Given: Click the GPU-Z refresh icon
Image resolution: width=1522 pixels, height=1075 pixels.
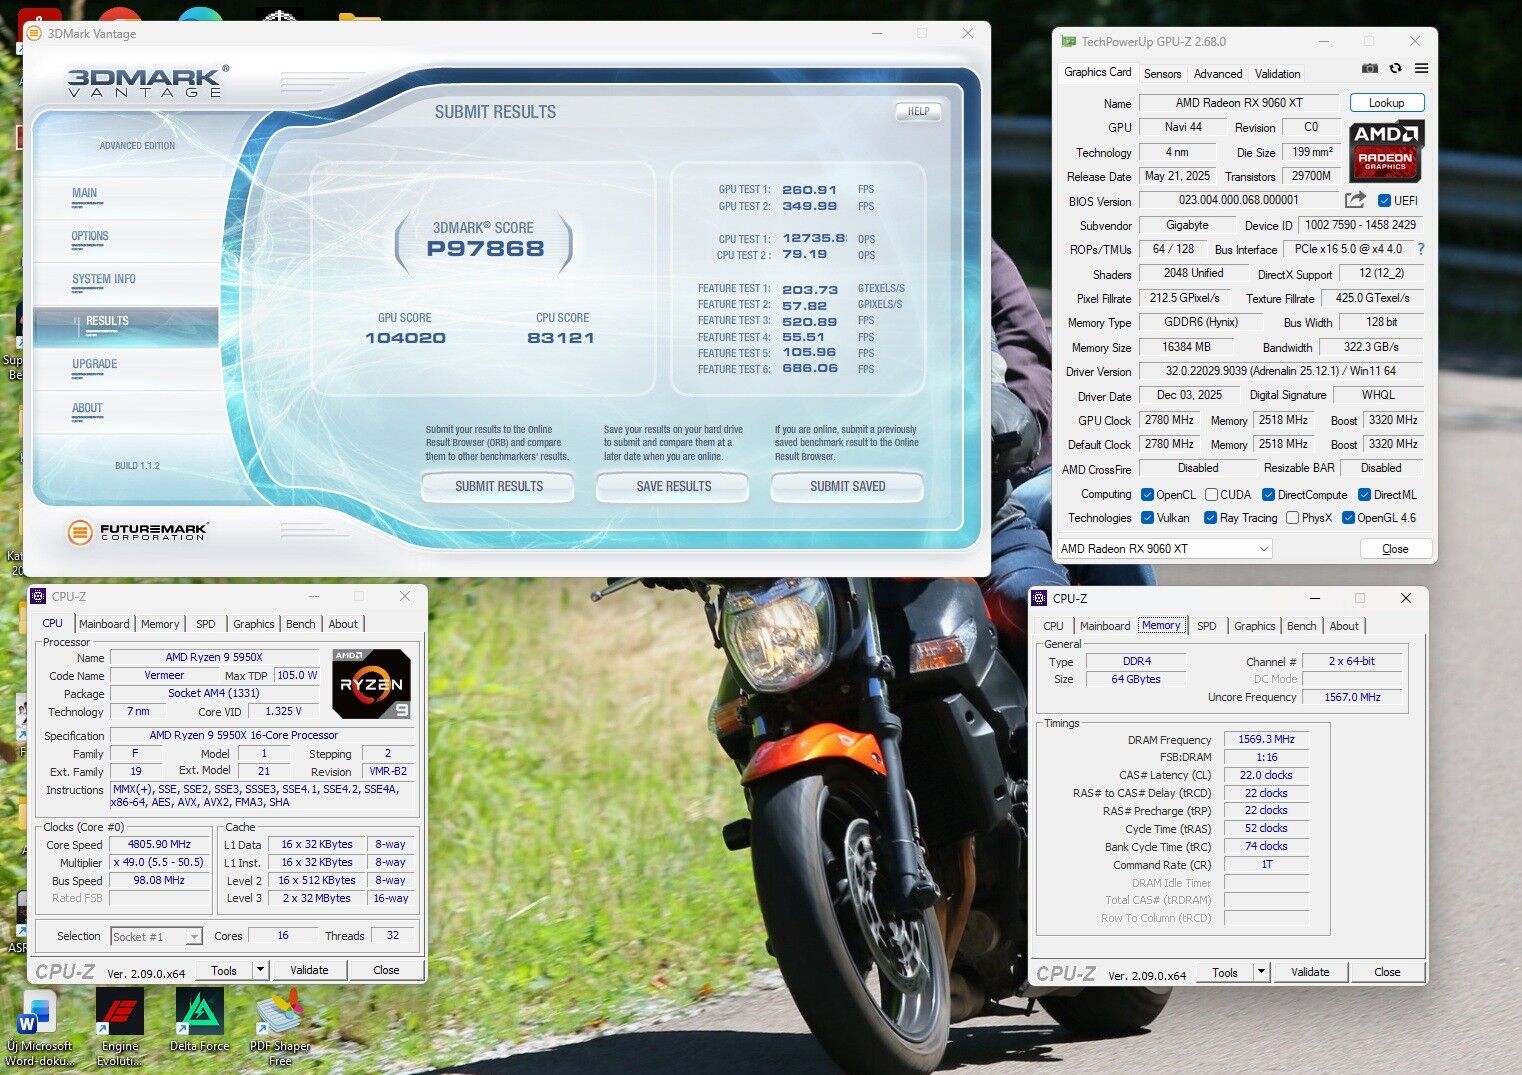Looking at the screenshot, I should point(1395,68).
